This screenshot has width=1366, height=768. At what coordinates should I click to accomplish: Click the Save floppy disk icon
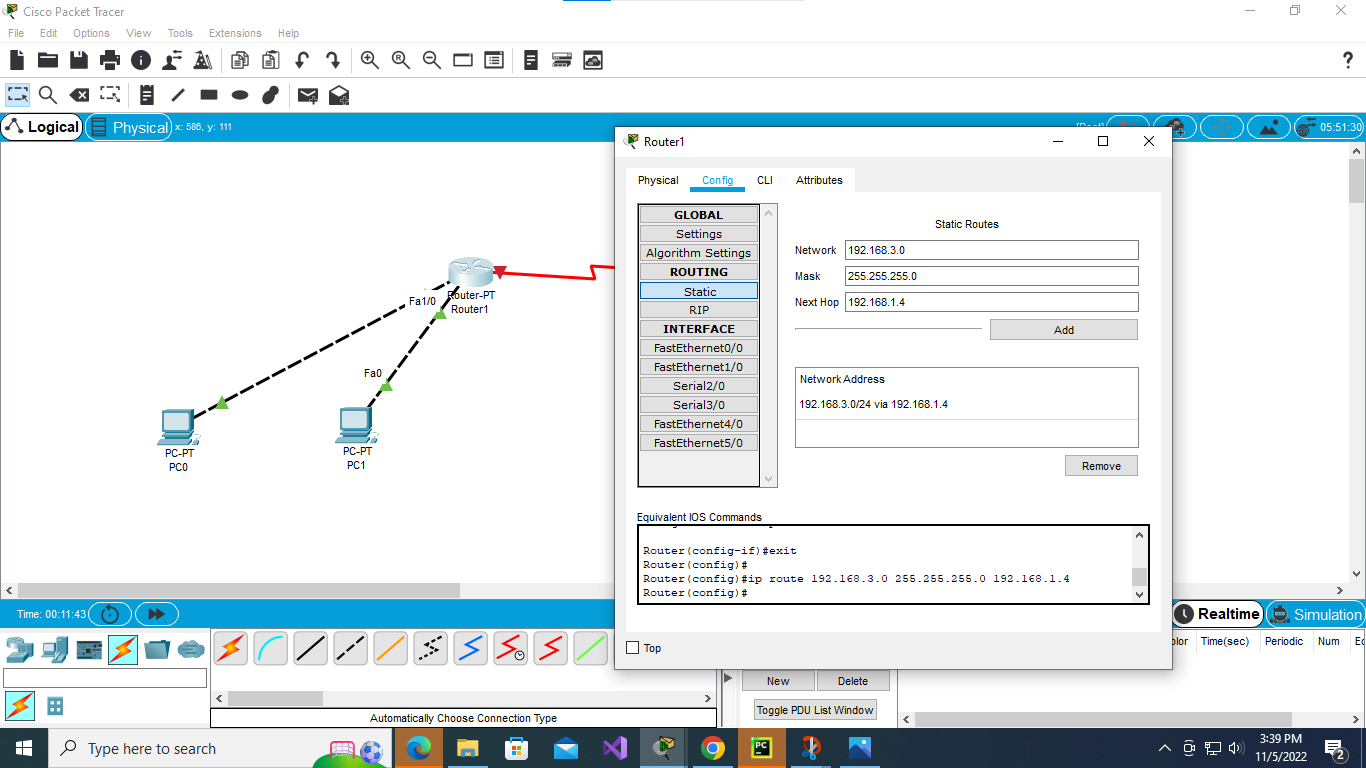coord(79,60)
